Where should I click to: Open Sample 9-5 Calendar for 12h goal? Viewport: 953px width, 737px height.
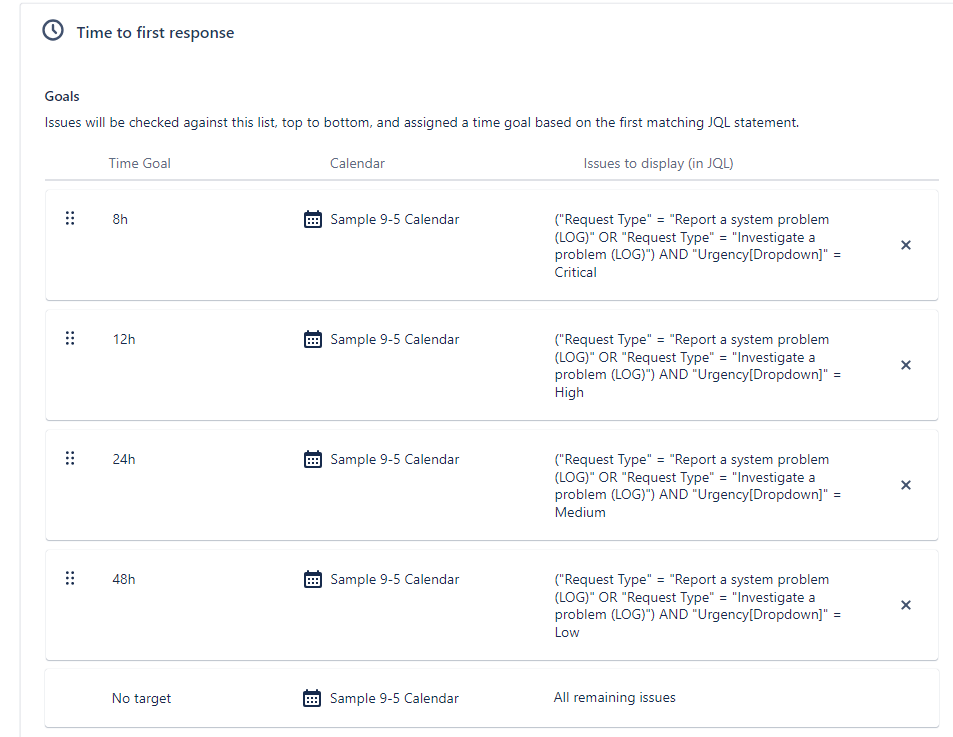pyautogui.click(x=395, y=339)
